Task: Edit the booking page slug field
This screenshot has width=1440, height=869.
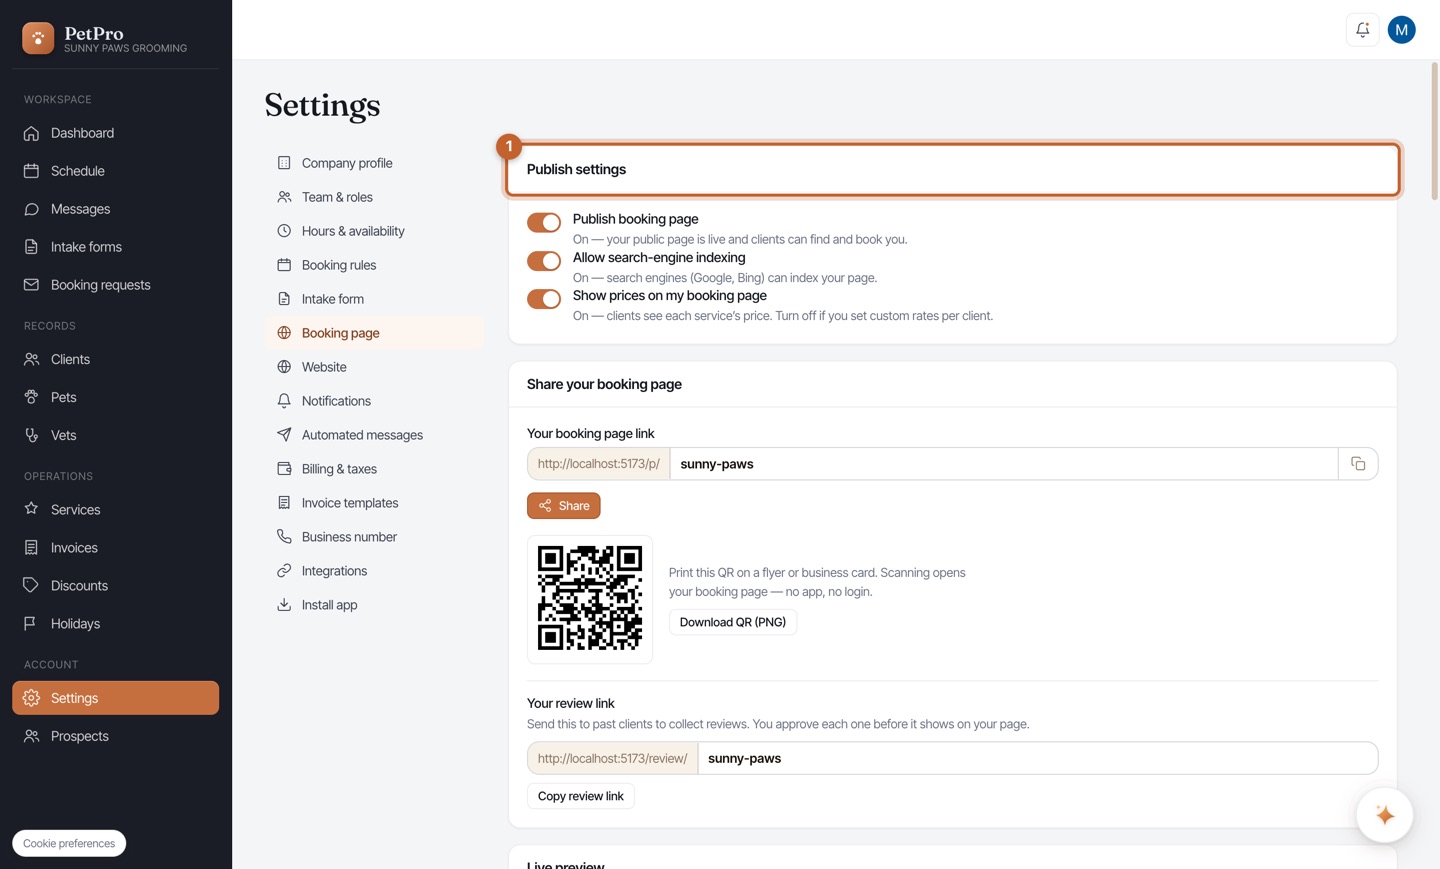Action: [1004, 464]
